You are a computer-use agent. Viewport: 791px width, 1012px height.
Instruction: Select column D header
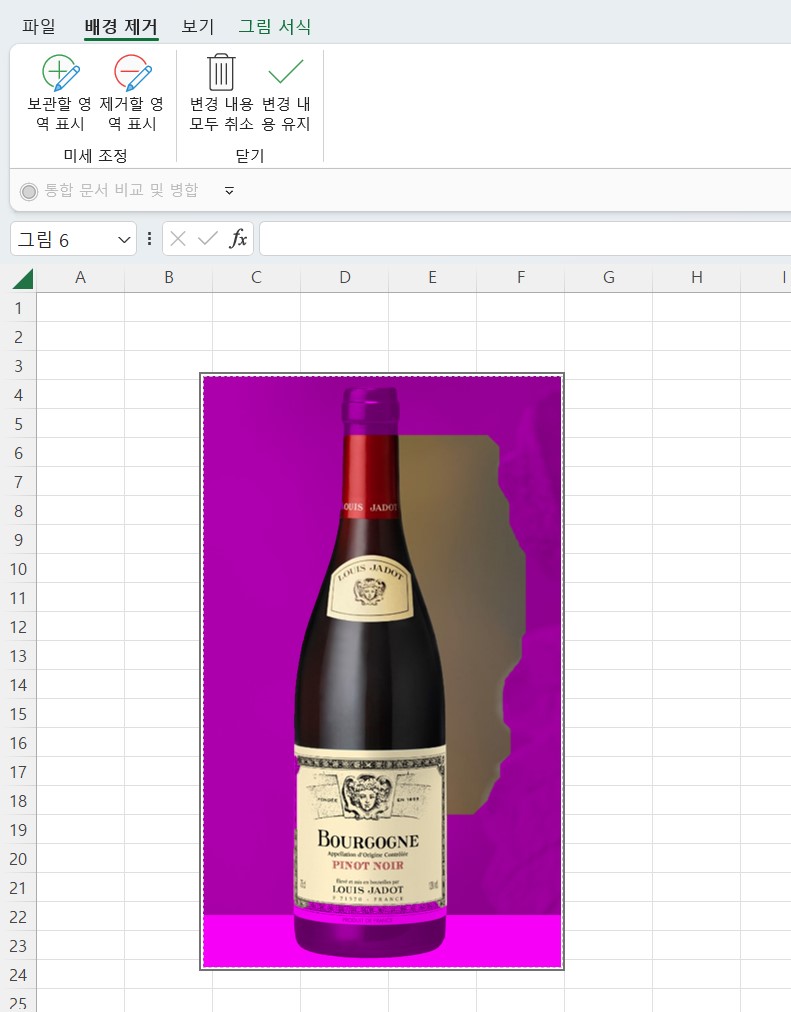[345, 278]
